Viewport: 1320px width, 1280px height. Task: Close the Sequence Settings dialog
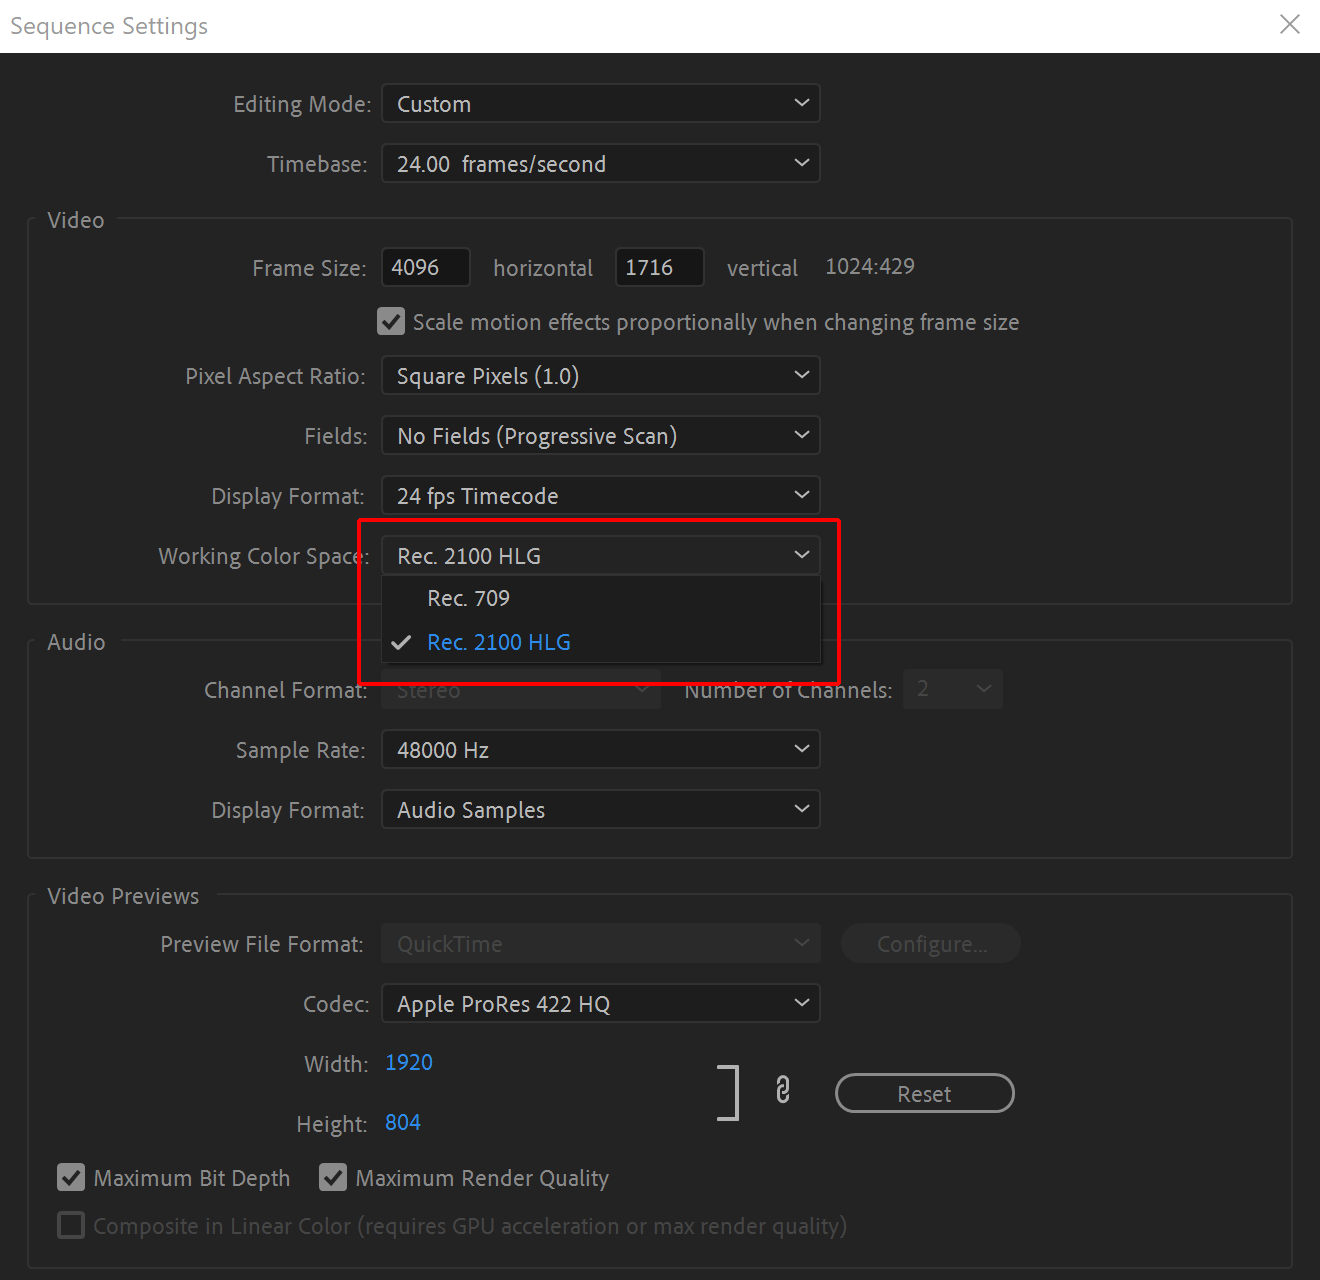1290,25
